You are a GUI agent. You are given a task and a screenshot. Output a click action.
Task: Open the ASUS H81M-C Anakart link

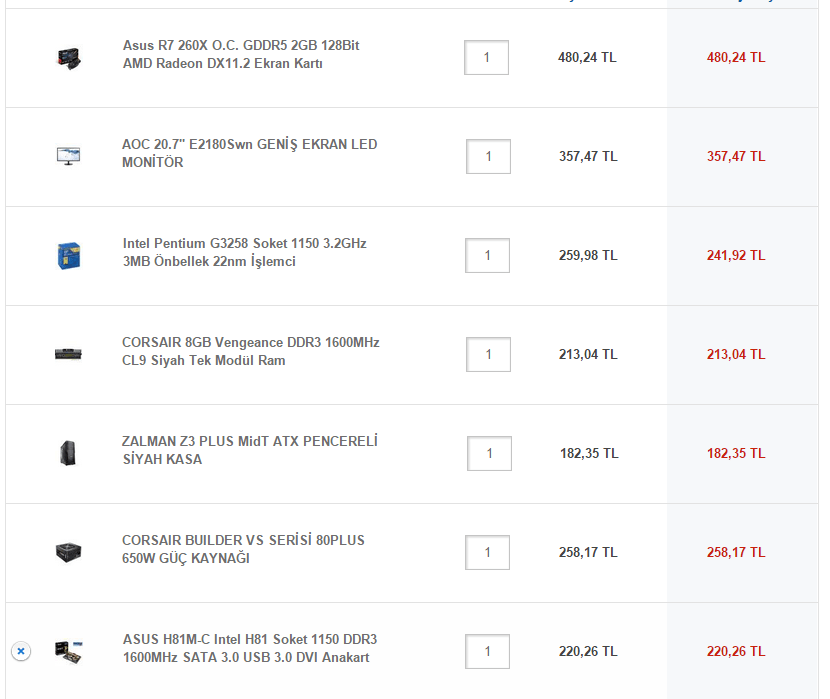pyautogui.click(x=249, y=649)
